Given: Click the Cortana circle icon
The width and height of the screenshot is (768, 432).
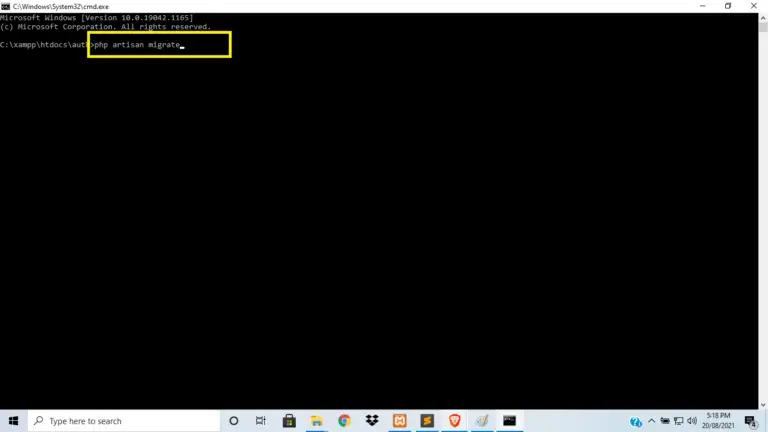Looking at the screenshot, I should [234, 421].
